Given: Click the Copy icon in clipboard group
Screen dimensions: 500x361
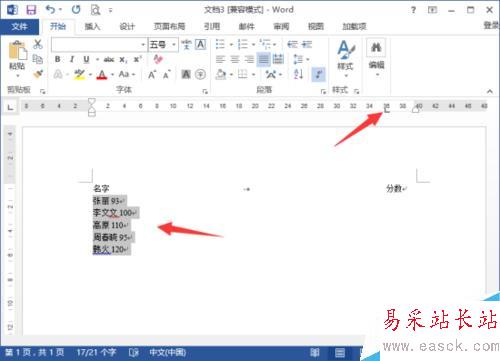Looking at the screenshot, I should point(38,59).
